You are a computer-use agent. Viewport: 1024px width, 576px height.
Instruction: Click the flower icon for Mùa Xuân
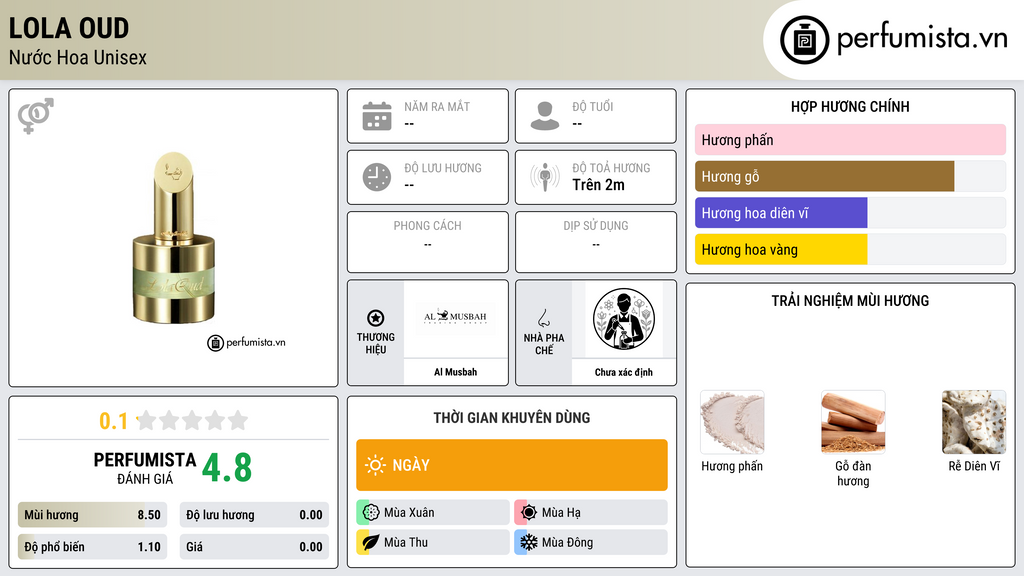pos(371,513)
